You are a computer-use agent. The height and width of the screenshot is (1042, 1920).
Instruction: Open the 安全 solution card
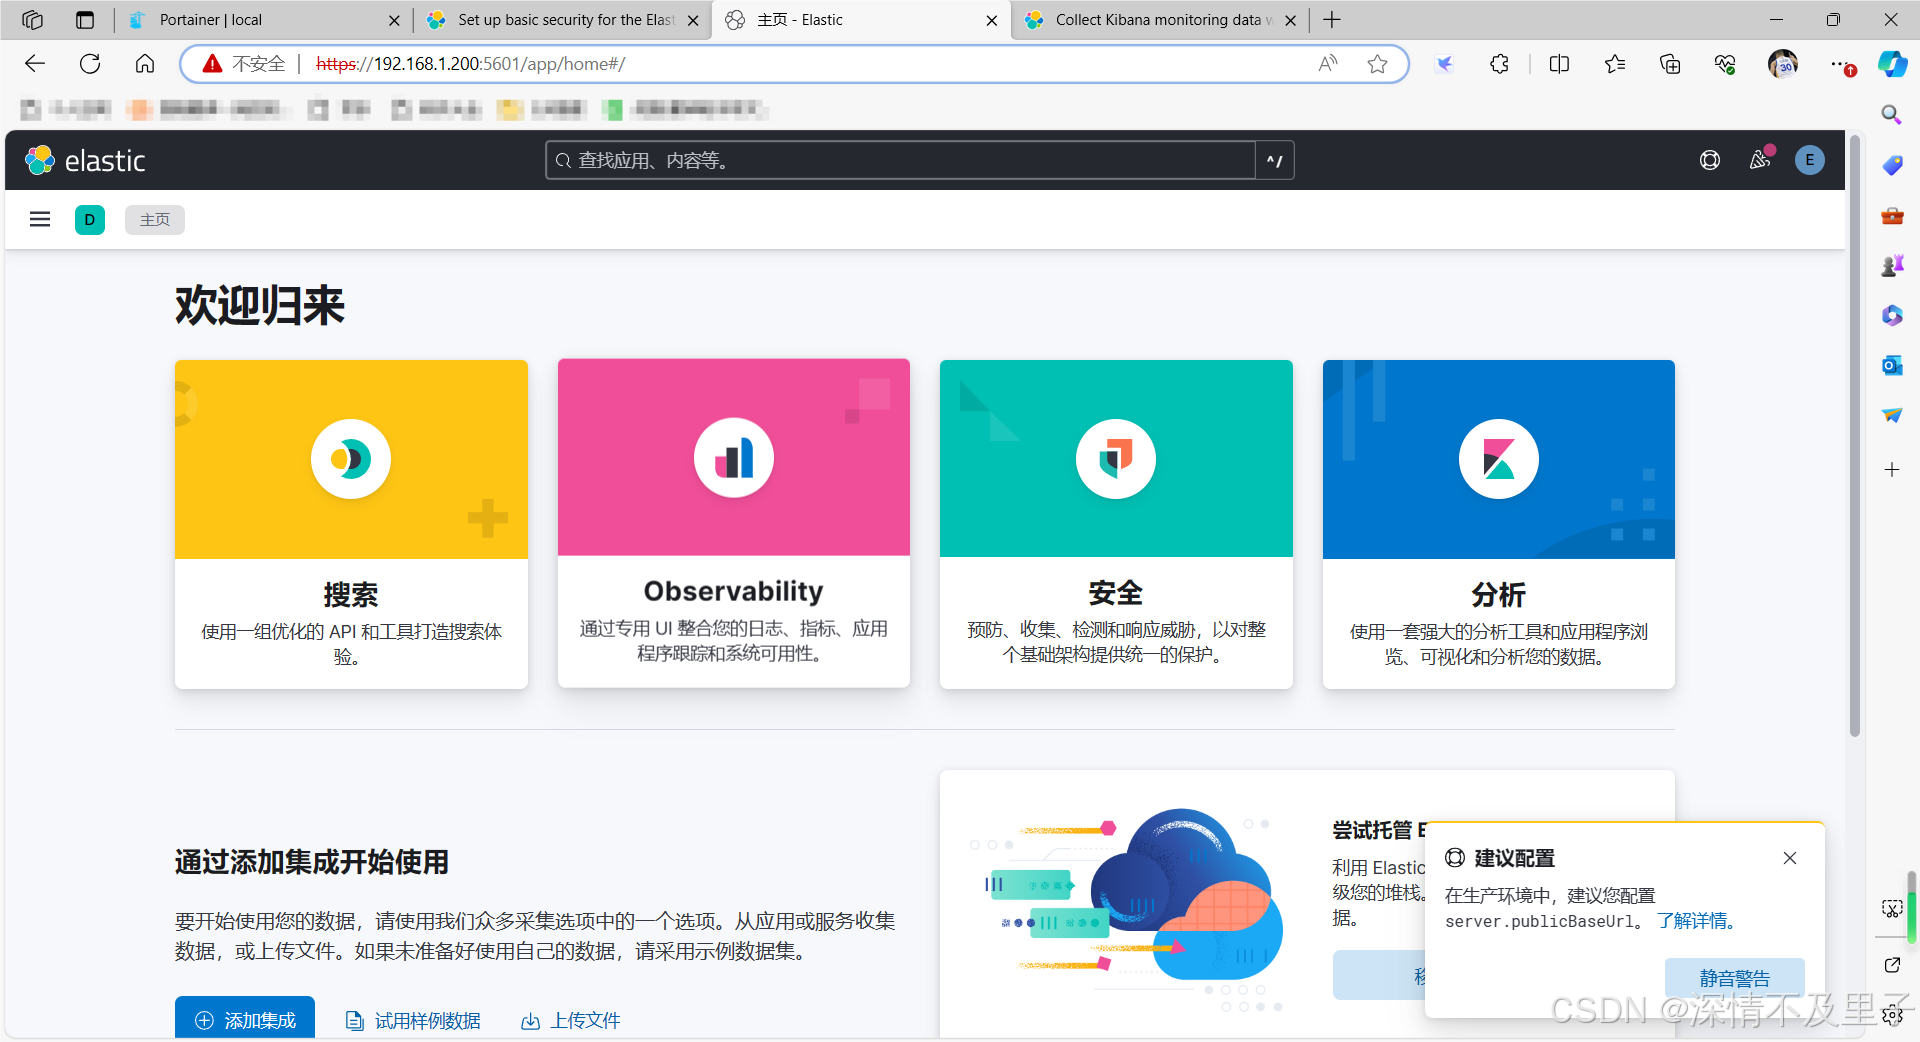(x=1116, y=524)
